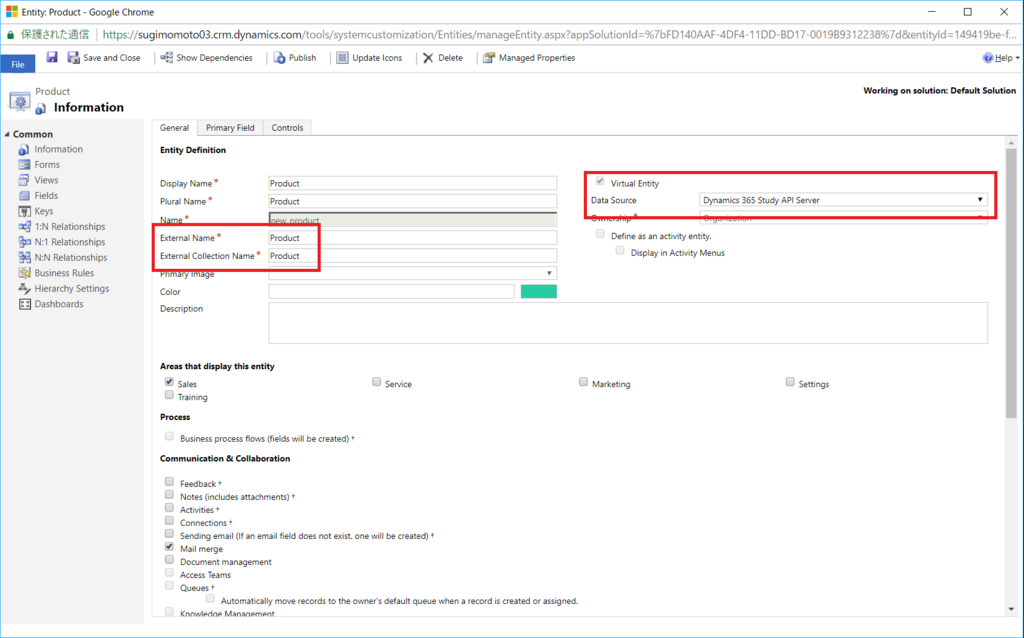Click the secure connection lock icon

point(10,35)
